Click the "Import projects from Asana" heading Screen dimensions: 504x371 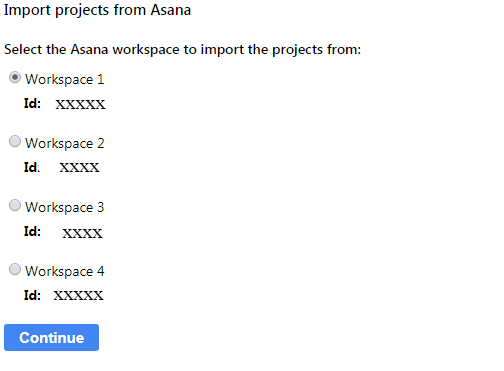tap(97, 10)
